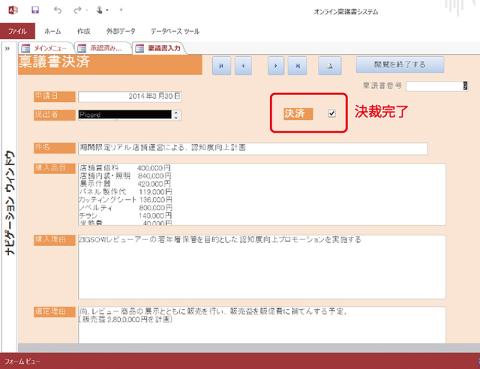Toggle the 決済 checkbox

click(332, 113)
